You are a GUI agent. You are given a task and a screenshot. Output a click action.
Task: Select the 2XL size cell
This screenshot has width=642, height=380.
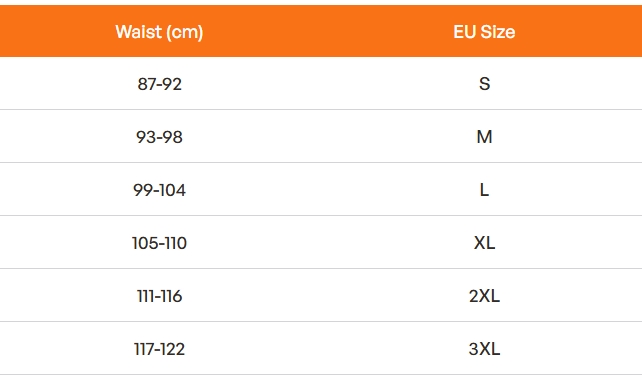484,296
